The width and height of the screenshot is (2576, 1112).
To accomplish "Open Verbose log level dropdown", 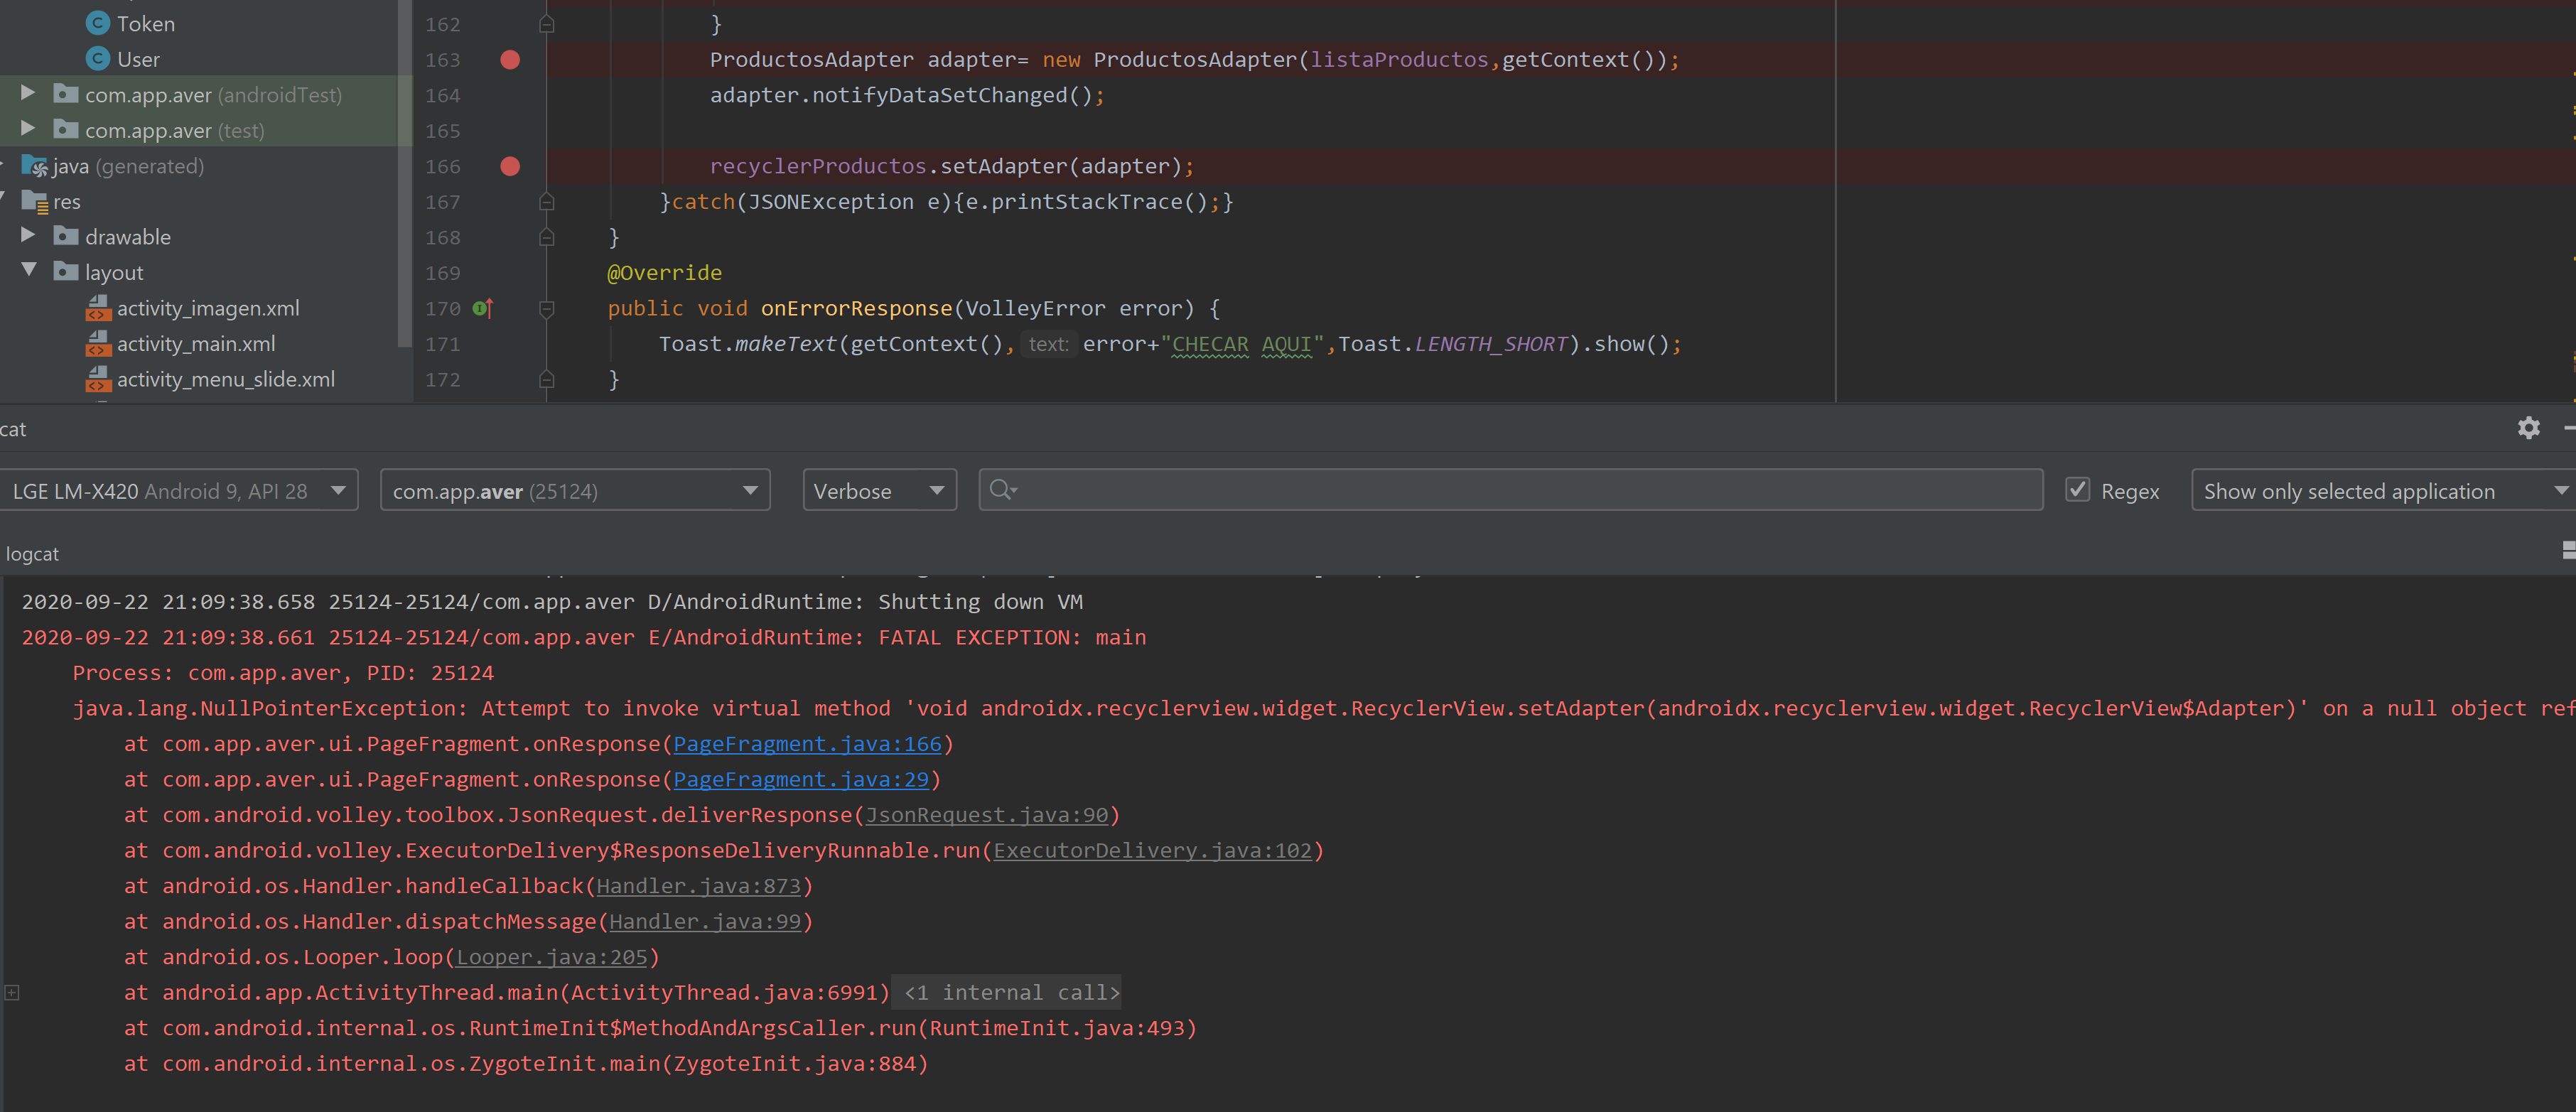I will coord(879,490).
